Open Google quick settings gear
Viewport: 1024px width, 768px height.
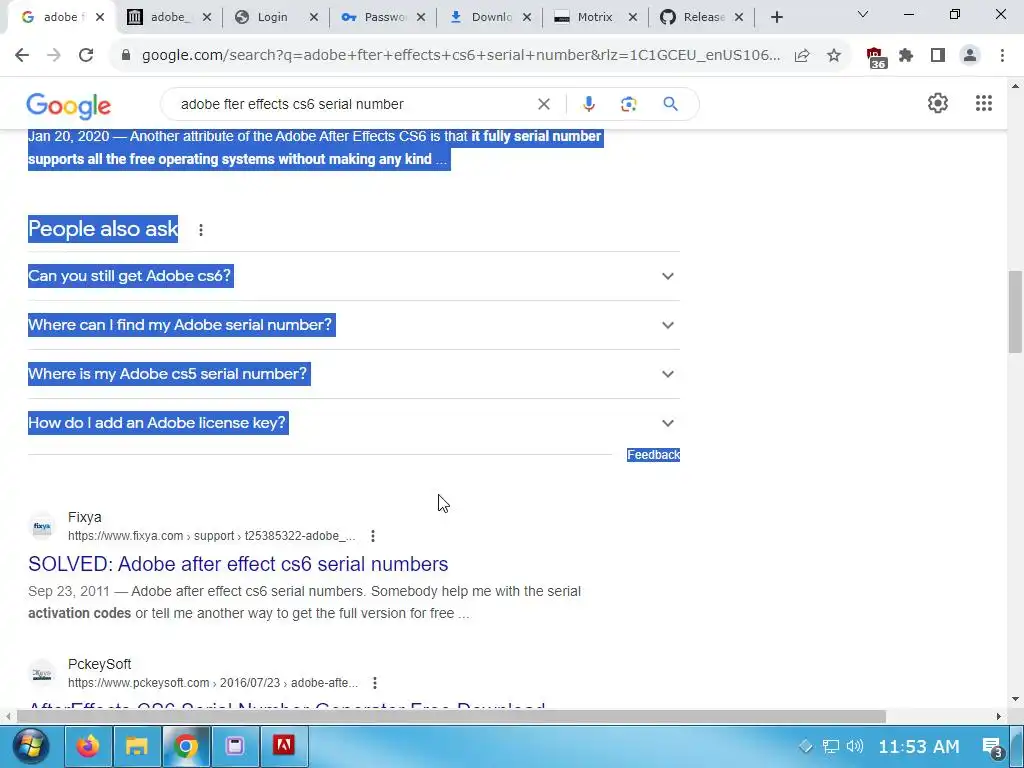coord(938,103)
